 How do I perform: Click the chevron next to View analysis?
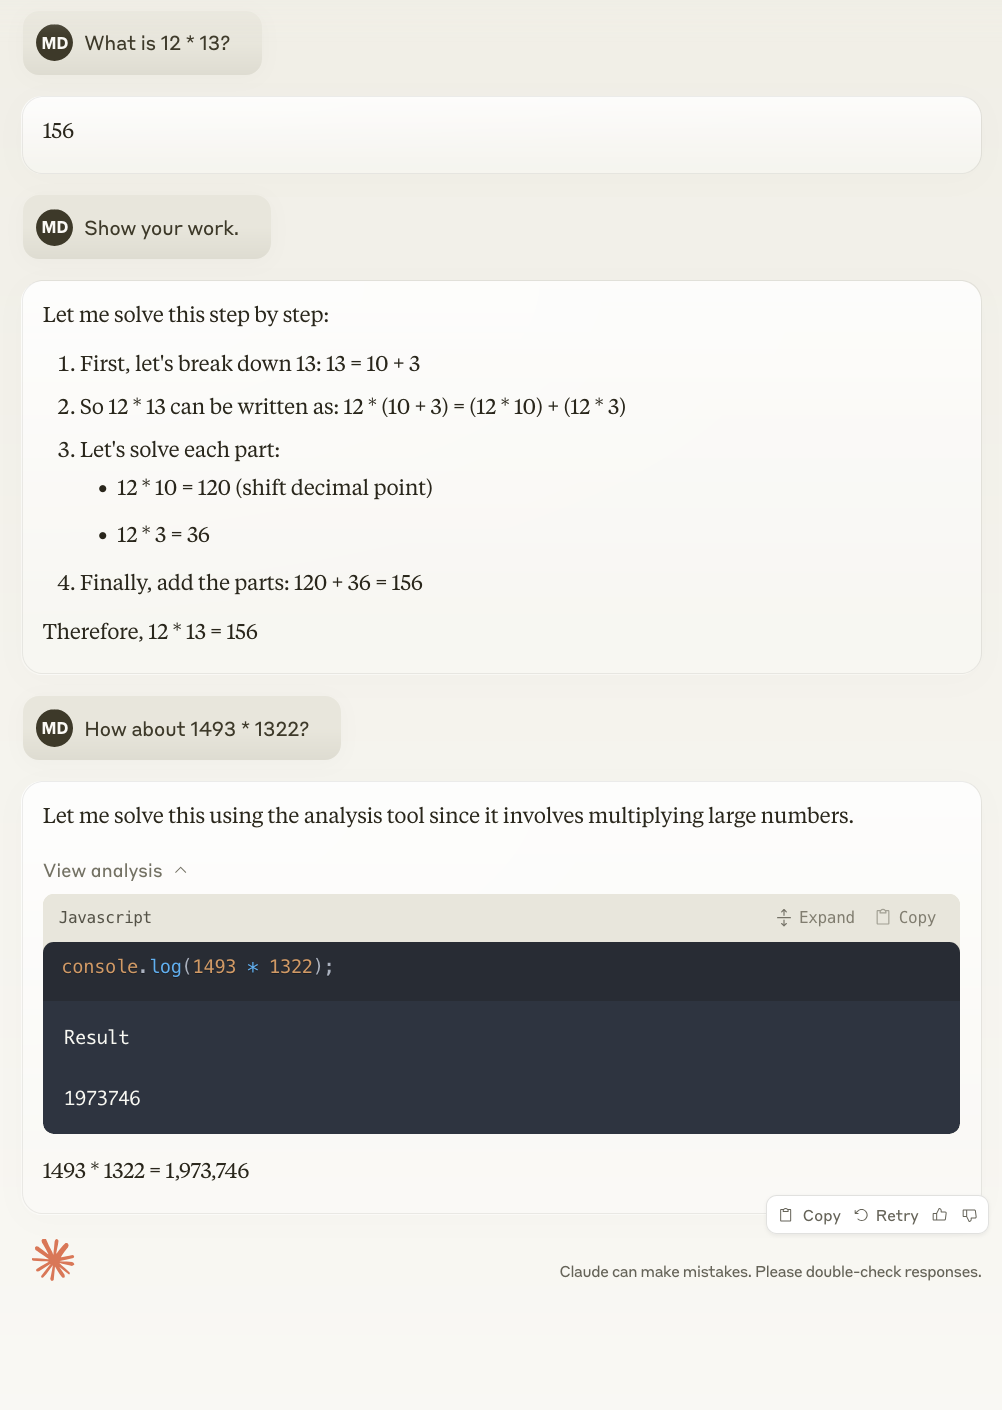click(181, 870)
